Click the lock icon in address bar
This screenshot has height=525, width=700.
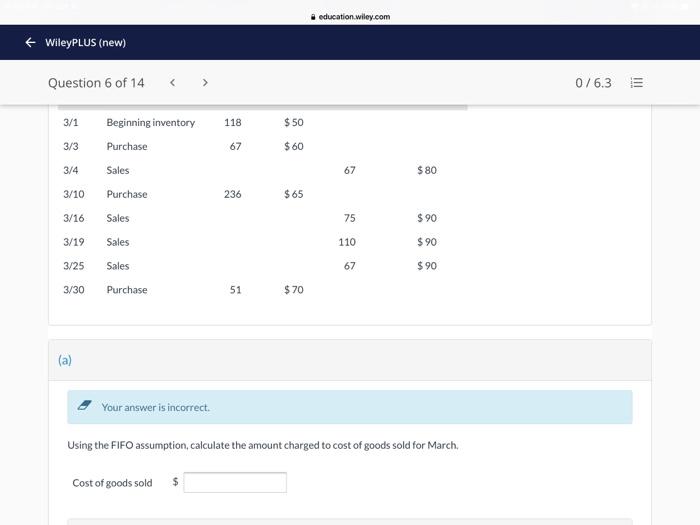pos(313,17)
